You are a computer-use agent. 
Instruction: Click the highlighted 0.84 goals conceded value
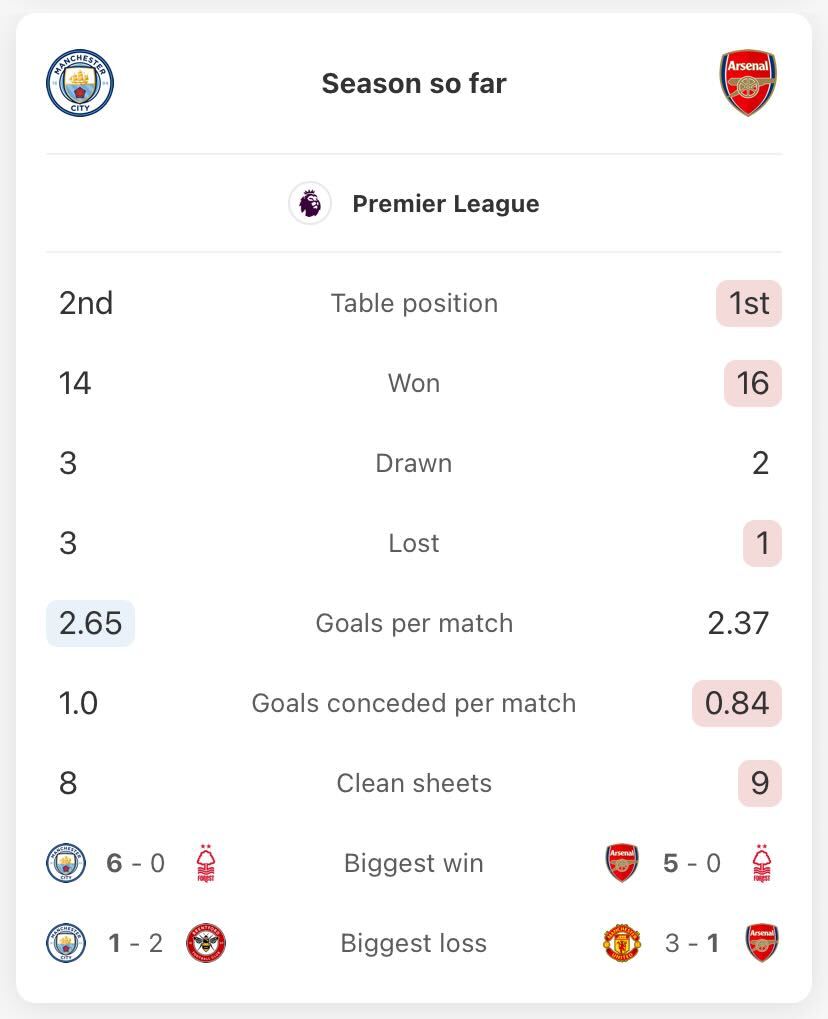[x=737, y=703]
